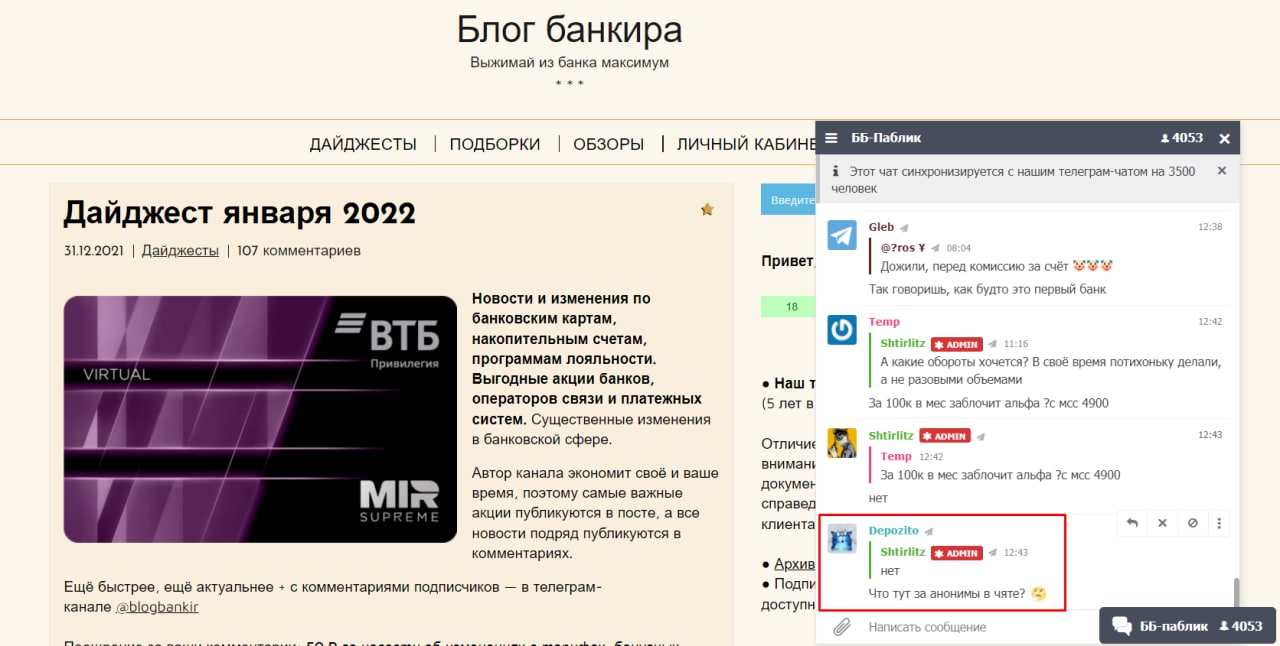
Task: Click the 12:38 timestamp on Gleb's message
Action: point(1210,227)
